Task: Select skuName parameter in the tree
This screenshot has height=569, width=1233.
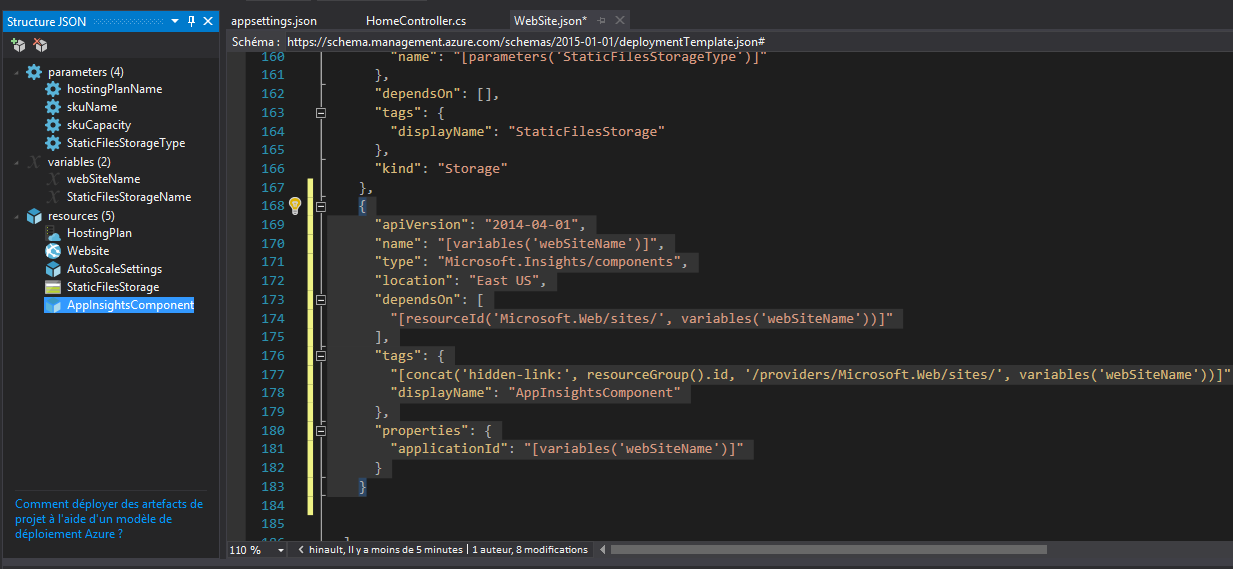Action: [92, 107]
